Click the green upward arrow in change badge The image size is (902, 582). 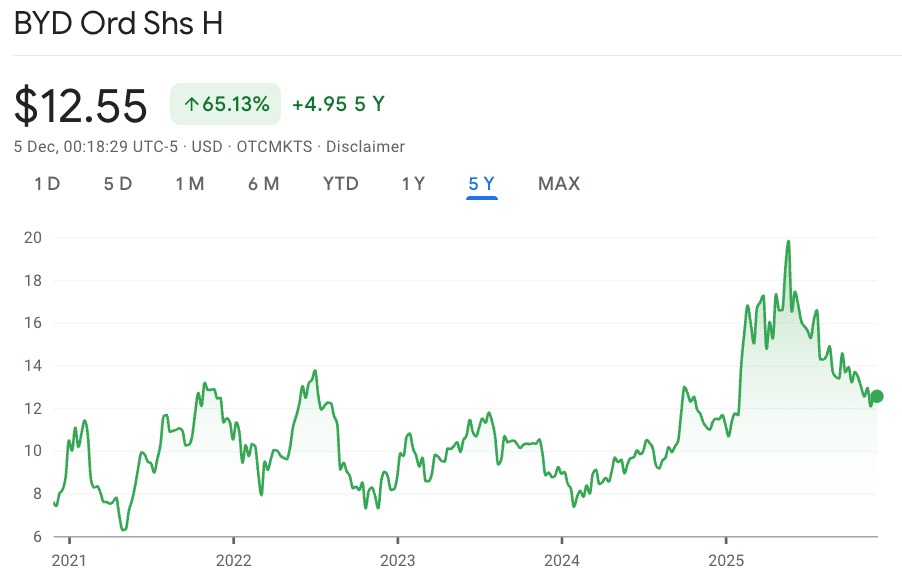[x=194, y=103]
